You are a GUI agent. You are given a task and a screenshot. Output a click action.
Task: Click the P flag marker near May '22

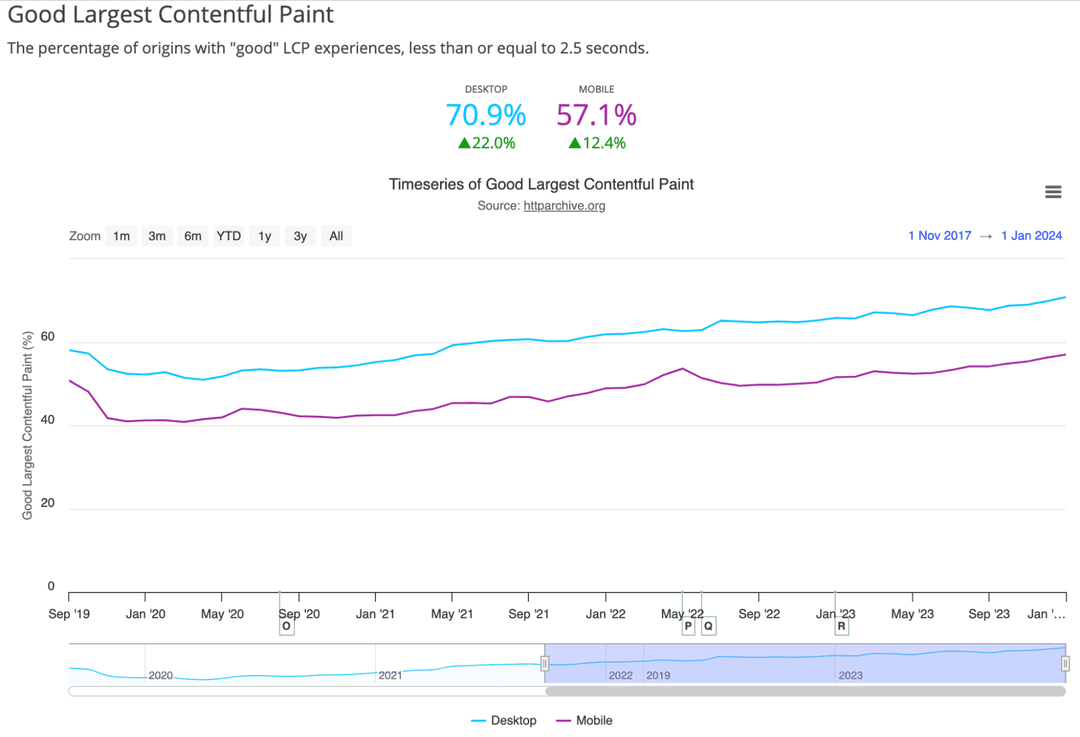click(687, 626)
